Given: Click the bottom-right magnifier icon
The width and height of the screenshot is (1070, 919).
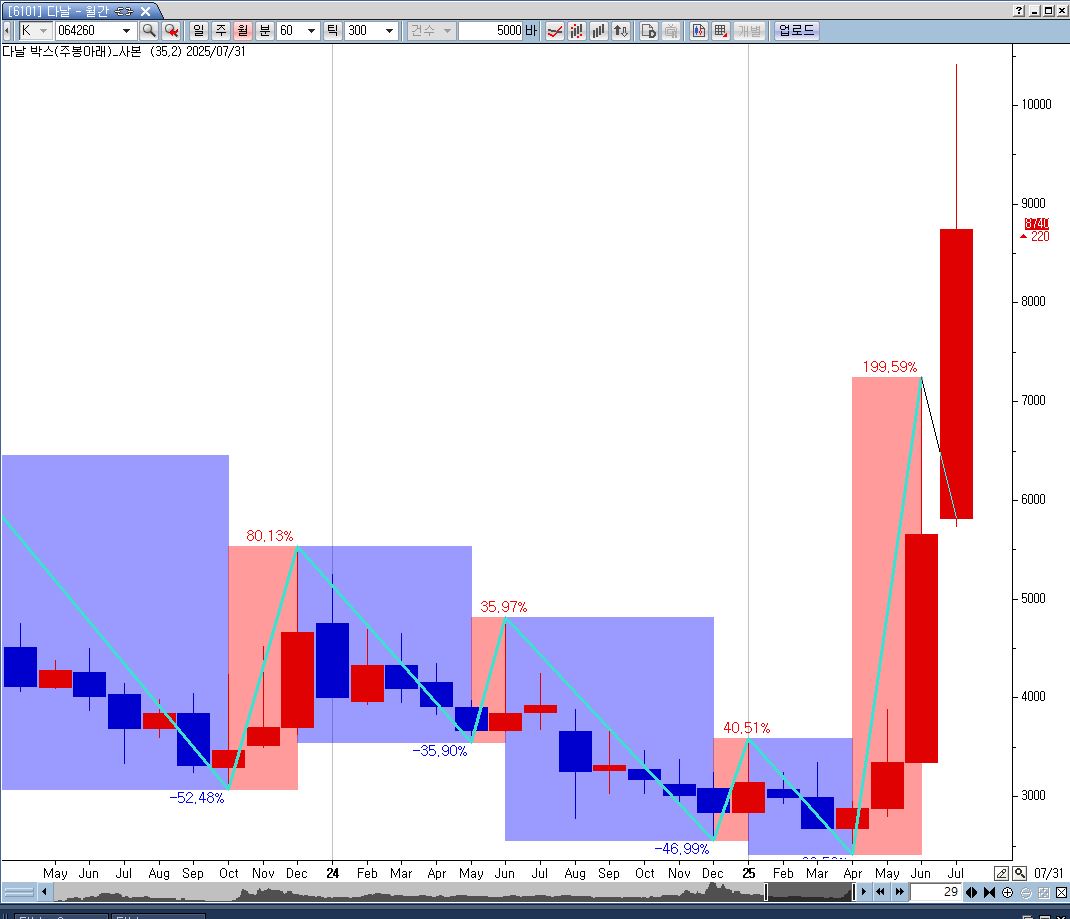Looking at the screenshot, I should point(1020,873).
